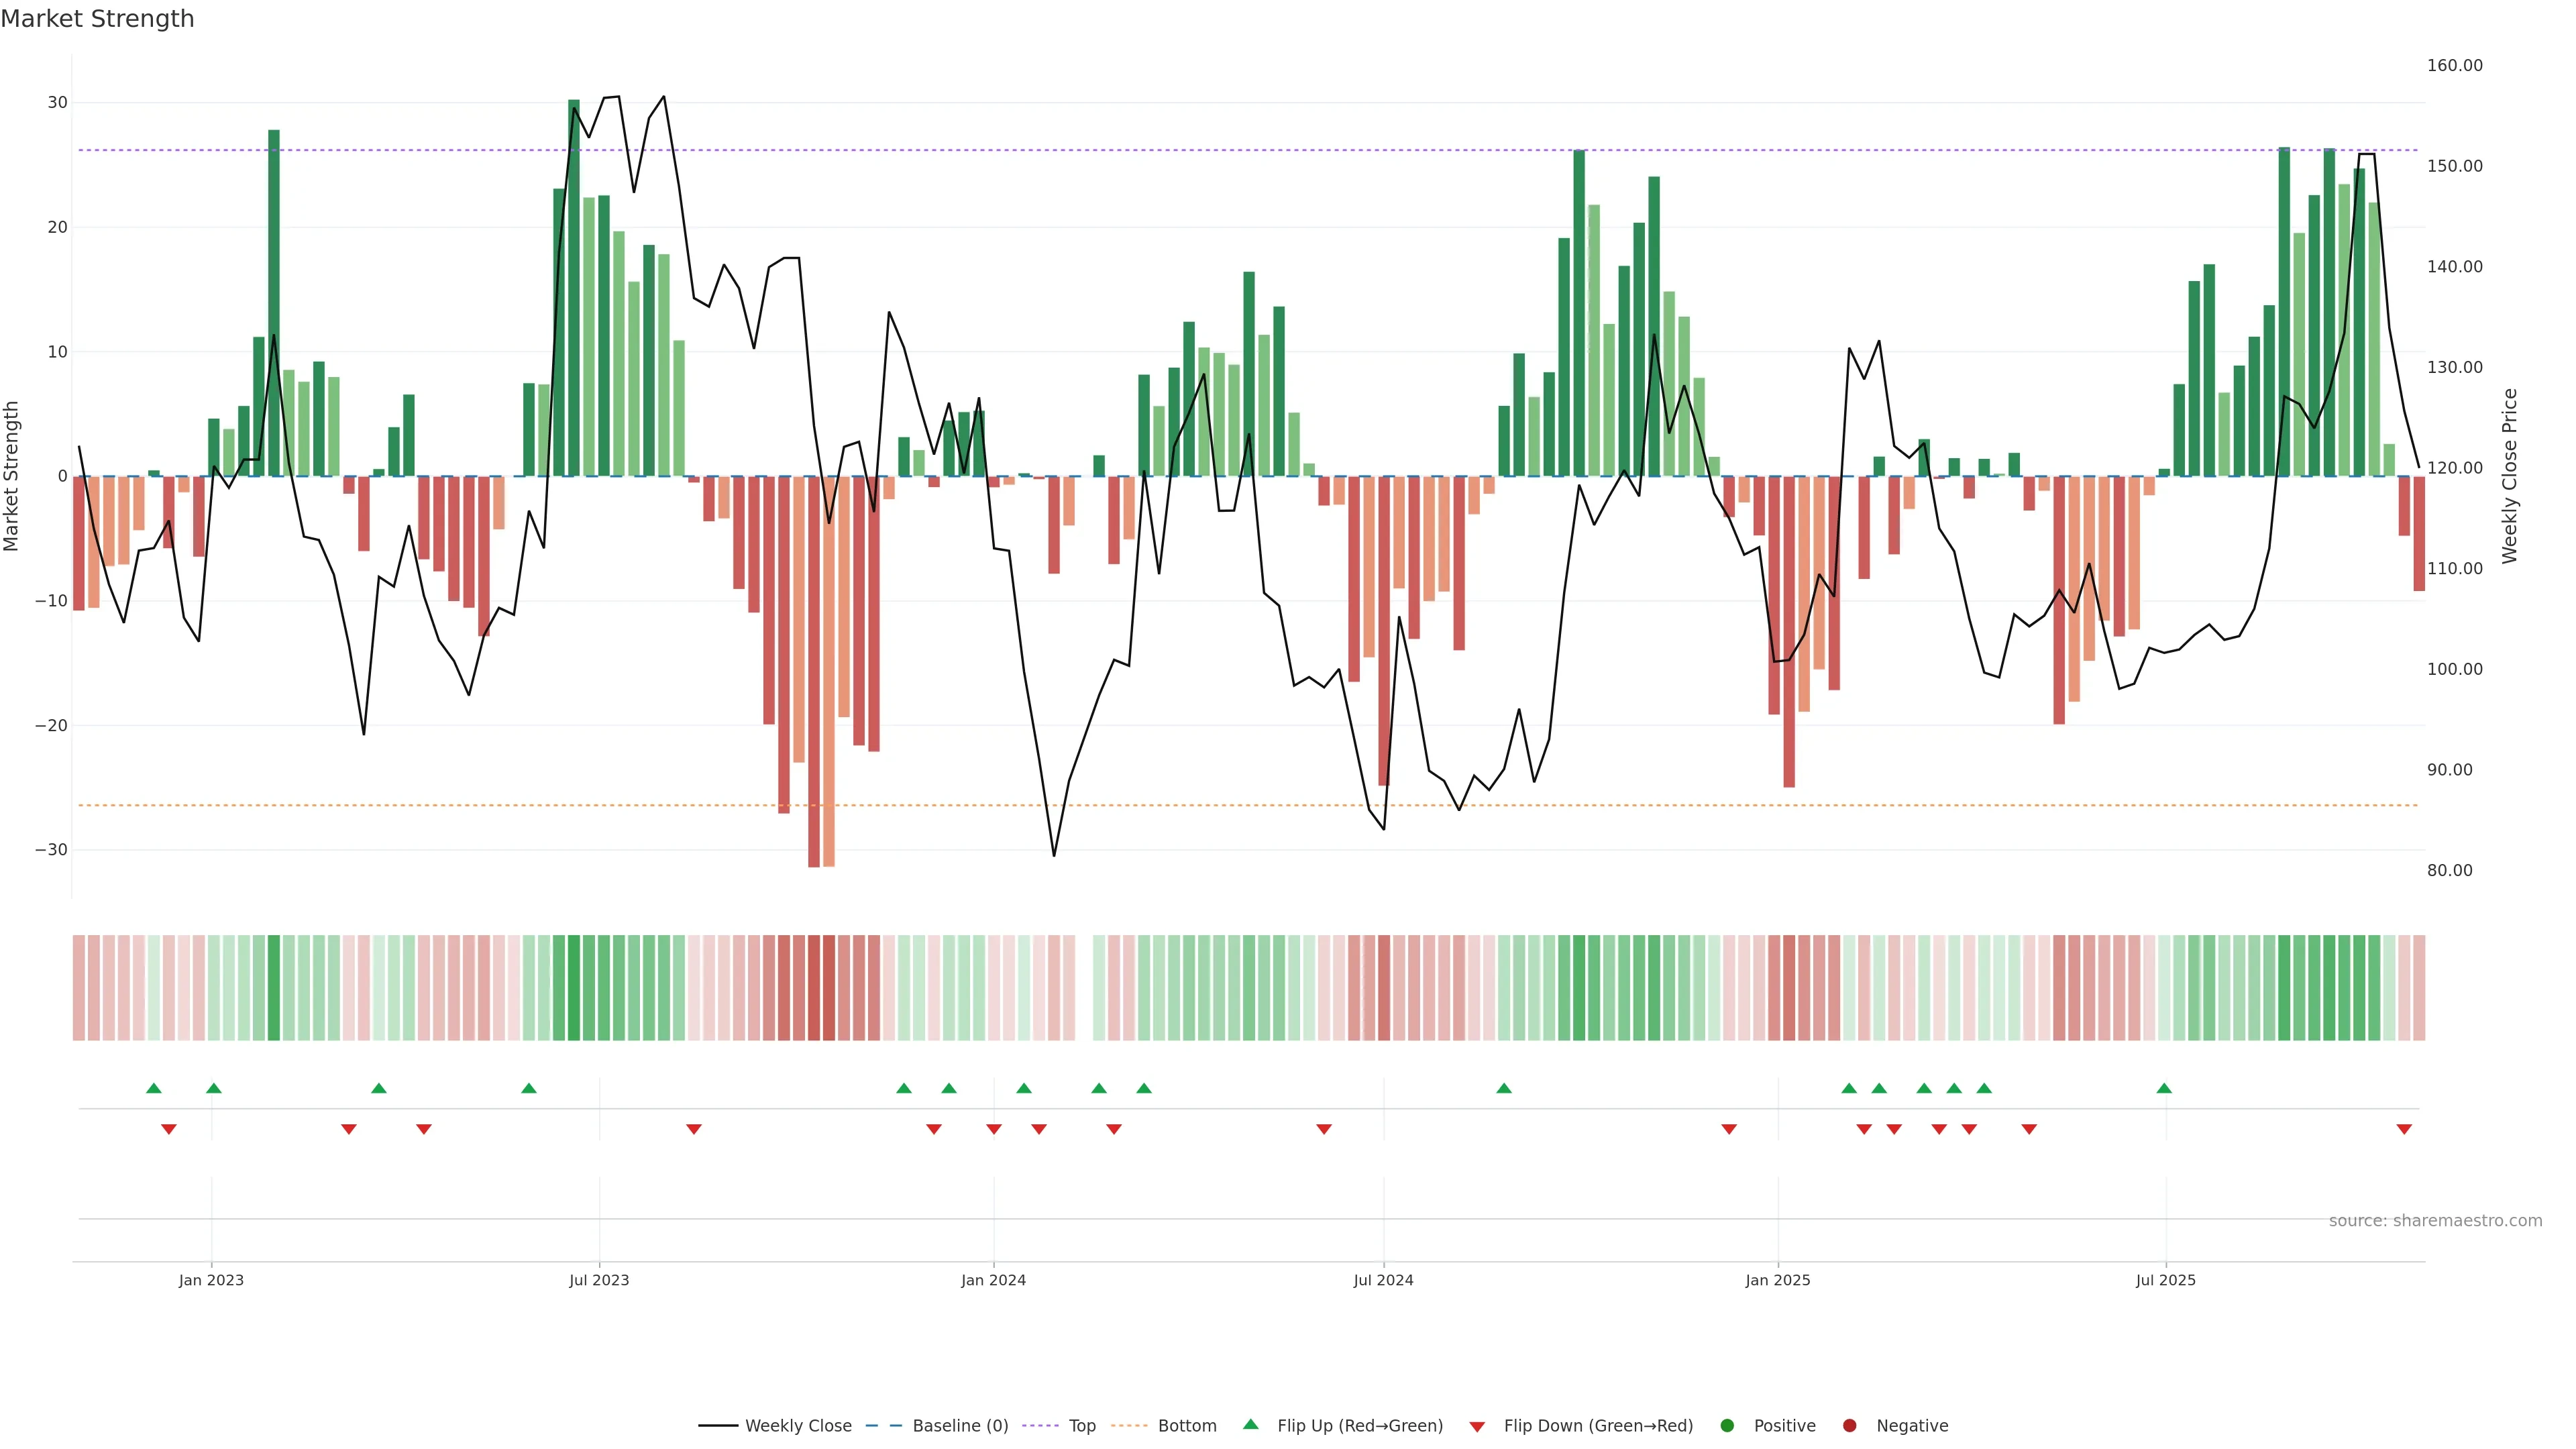Click the Market Strength chart title
The width and height of the screenshot is (2576, 1449).
click(97, 19)
